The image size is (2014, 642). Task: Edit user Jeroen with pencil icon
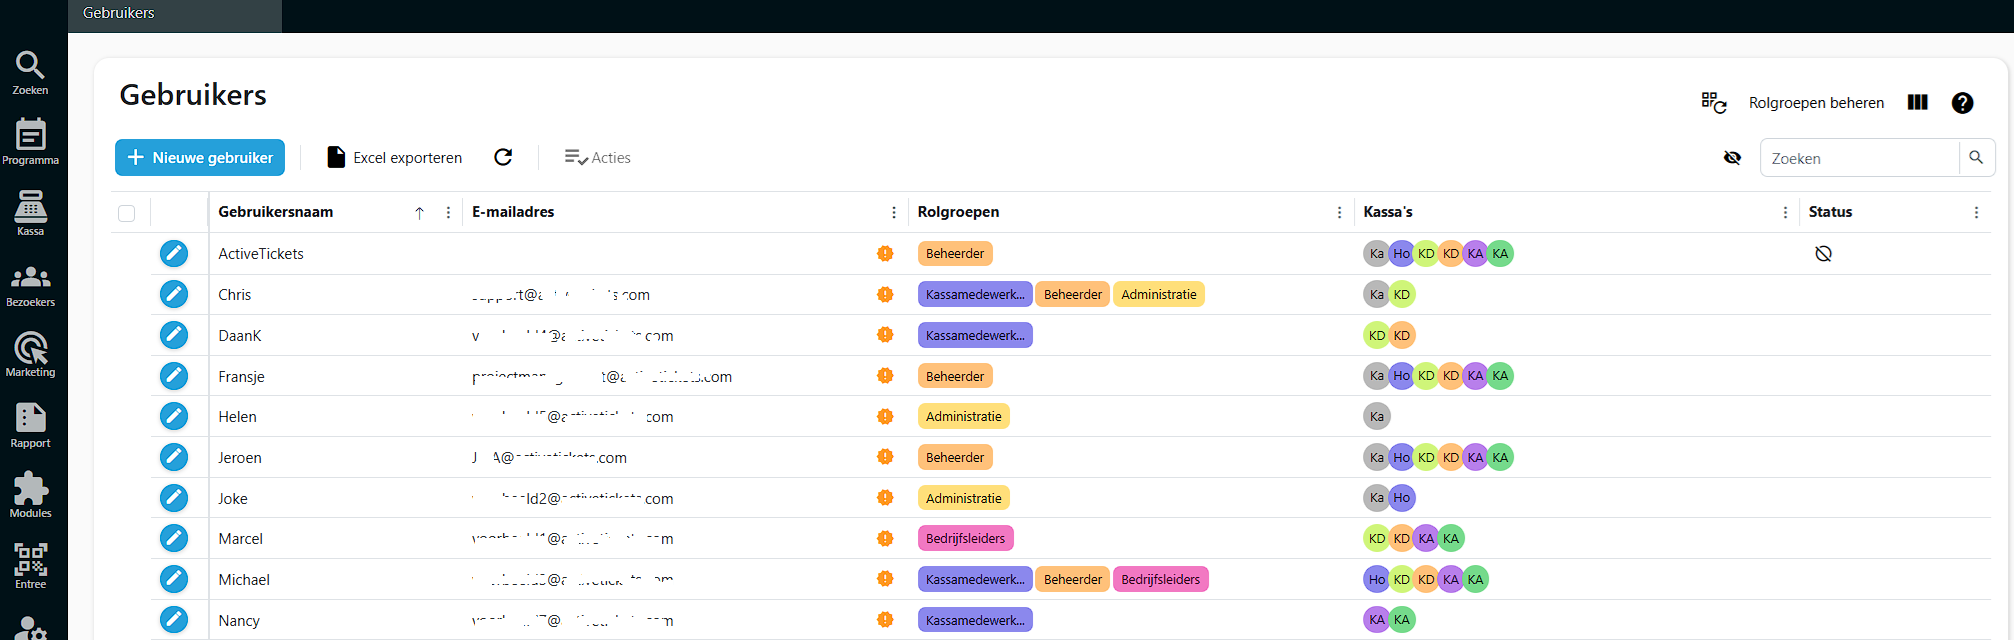point(174,457)
